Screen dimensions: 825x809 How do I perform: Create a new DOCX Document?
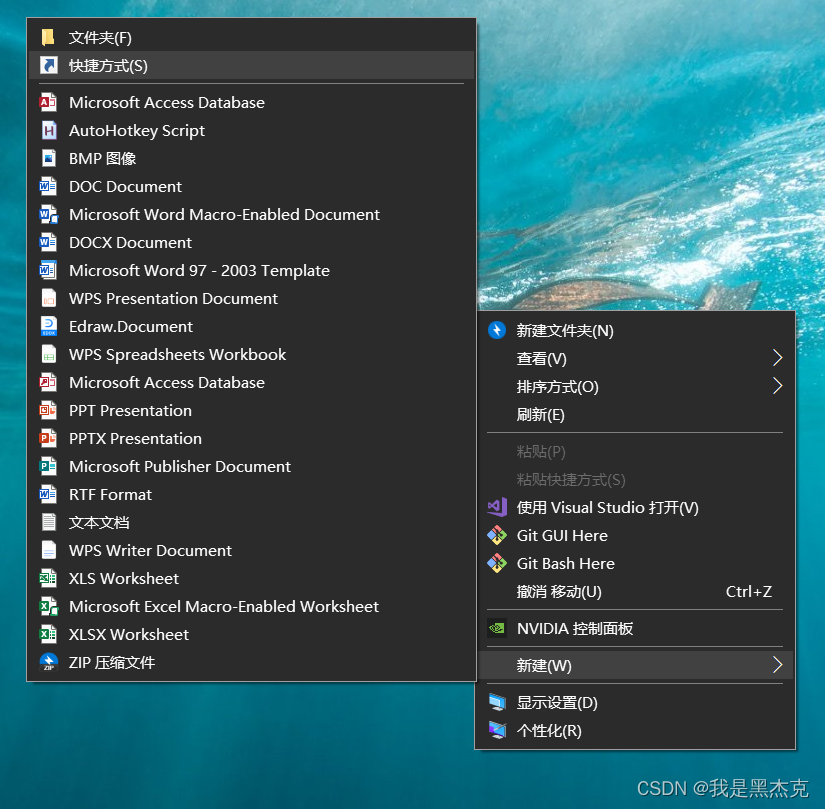[251, 242]
